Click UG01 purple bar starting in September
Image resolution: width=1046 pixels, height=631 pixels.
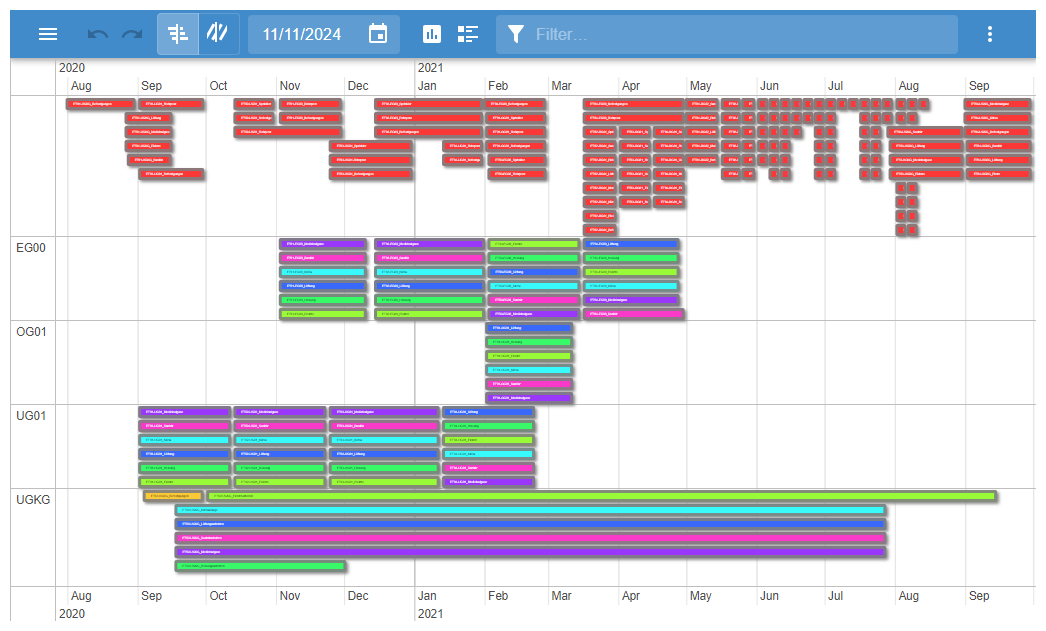(x=185, y=412)
